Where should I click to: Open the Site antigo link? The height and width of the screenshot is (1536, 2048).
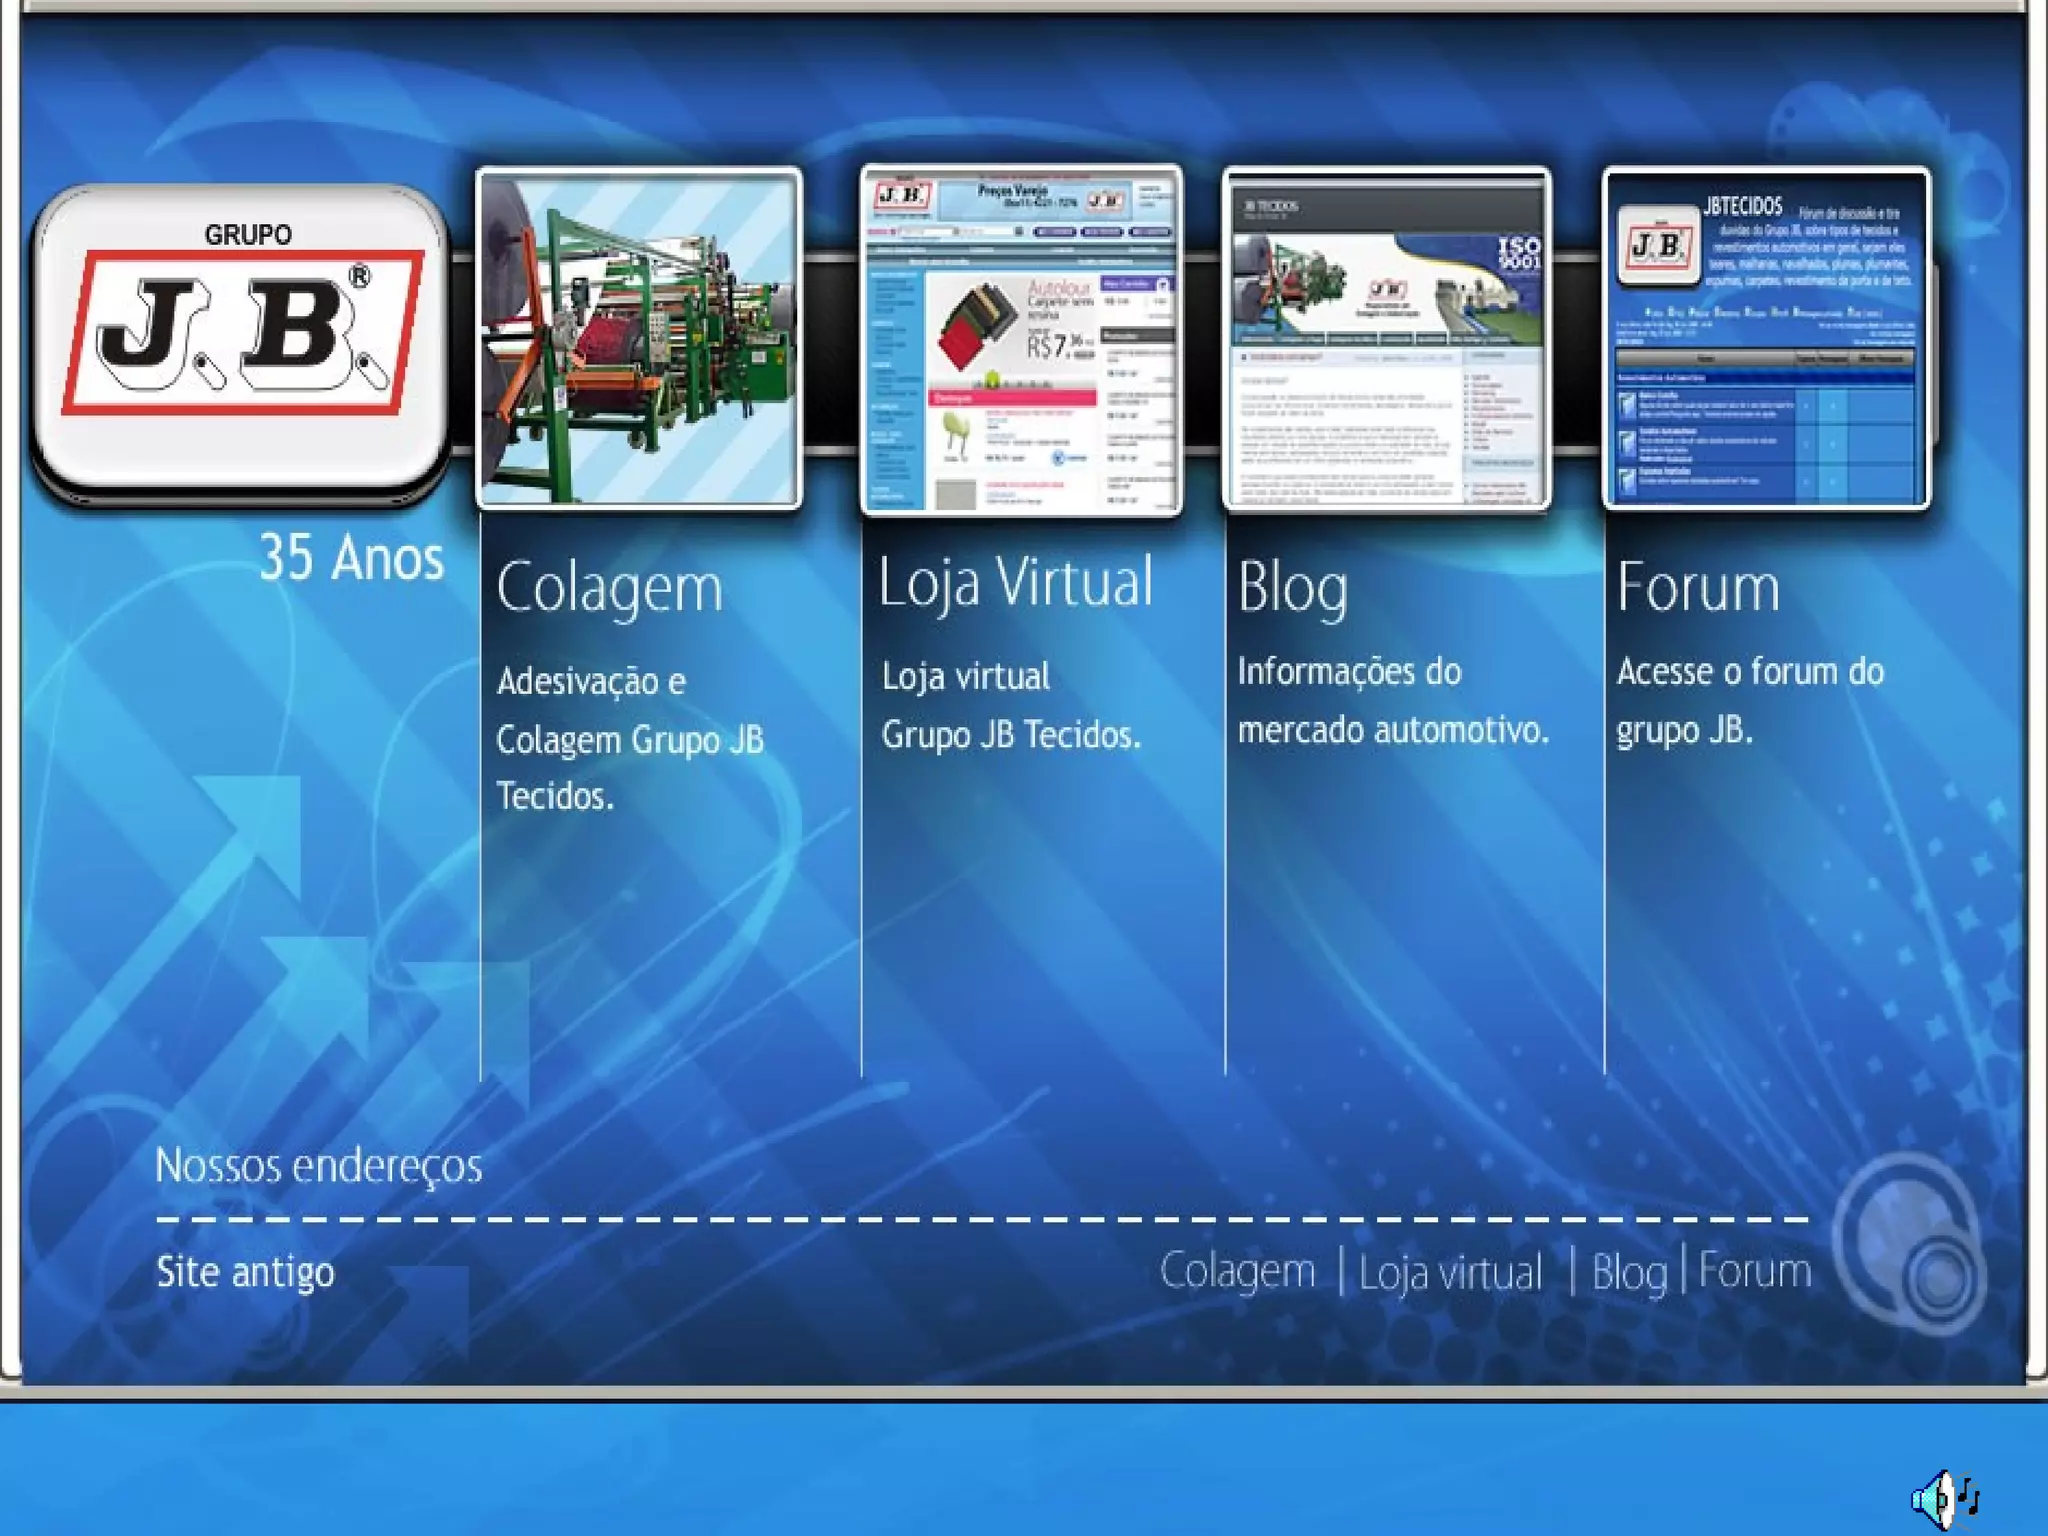[x=245, y=1272]
